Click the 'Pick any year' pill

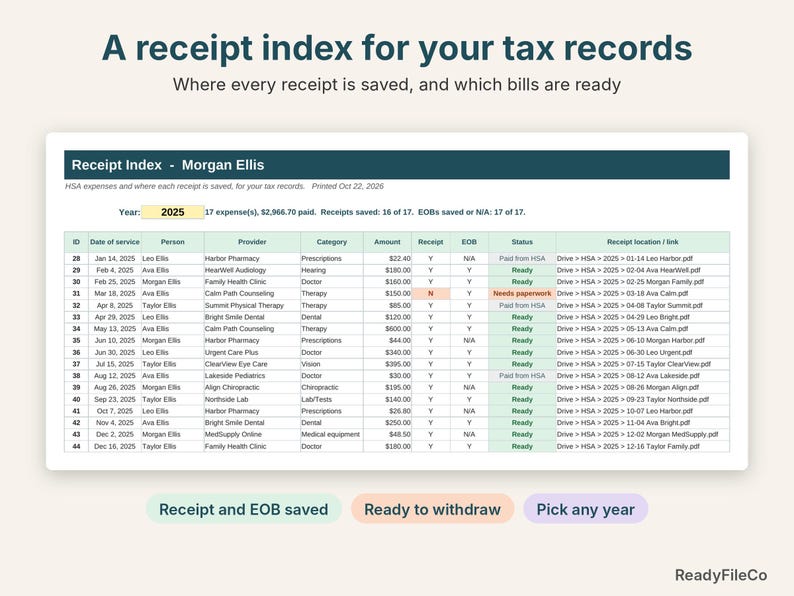coord(585,509)
